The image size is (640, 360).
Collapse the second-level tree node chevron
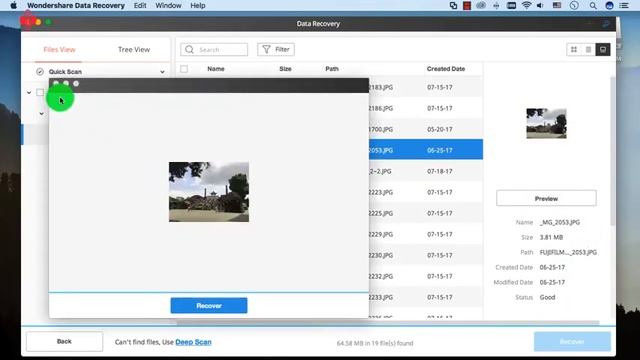42,113
